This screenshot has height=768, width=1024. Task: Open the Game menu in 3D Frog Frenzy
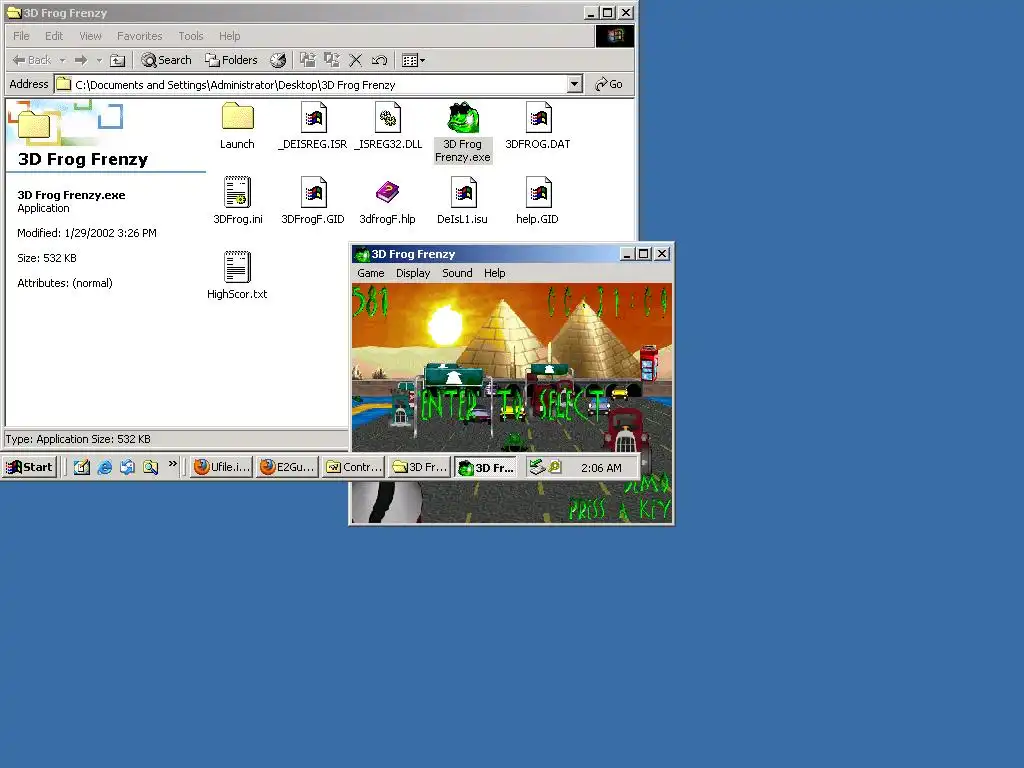point(370,273)
